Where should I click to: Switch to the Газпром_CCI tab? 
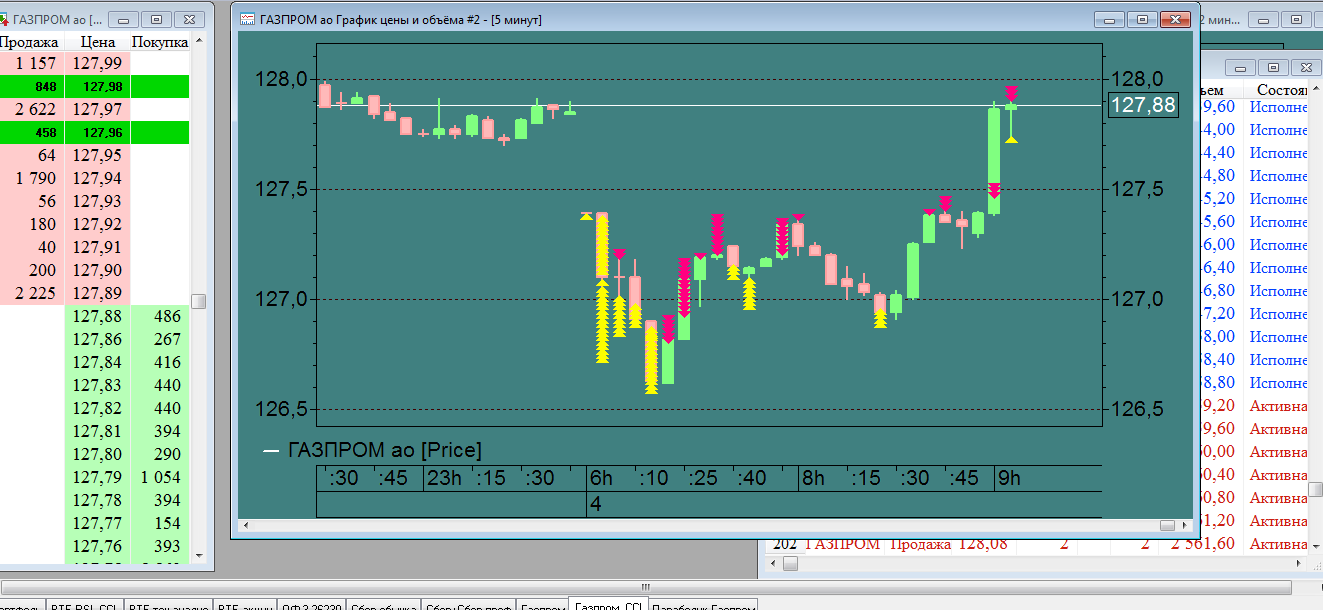(x=608, y=605)
